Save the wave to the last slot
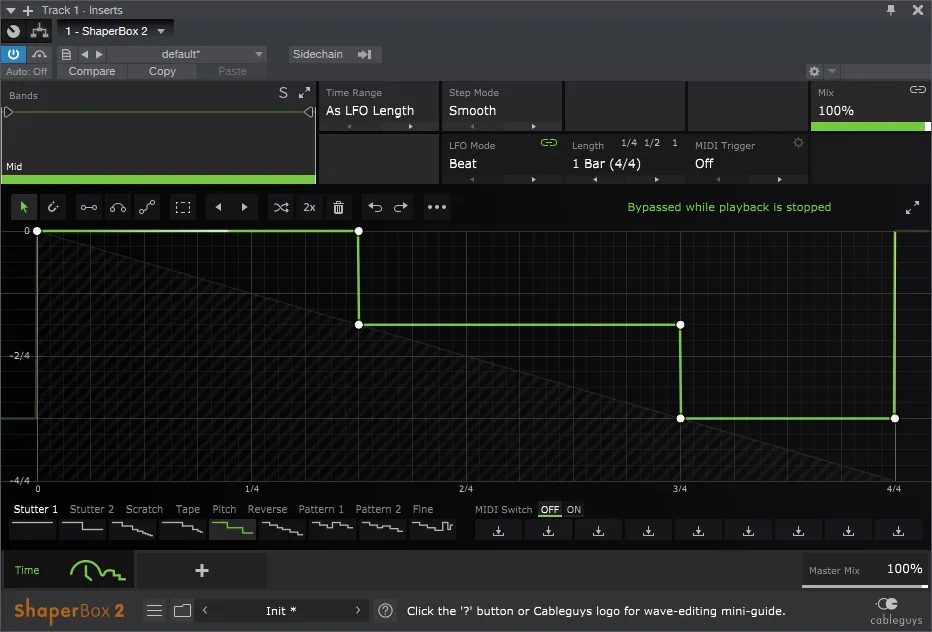The height and width of the screenshot is (632, 932). point(898,531)
